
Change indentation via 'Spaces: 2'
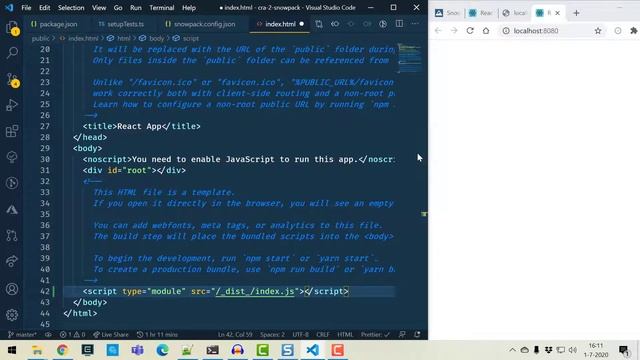point(272,335)
